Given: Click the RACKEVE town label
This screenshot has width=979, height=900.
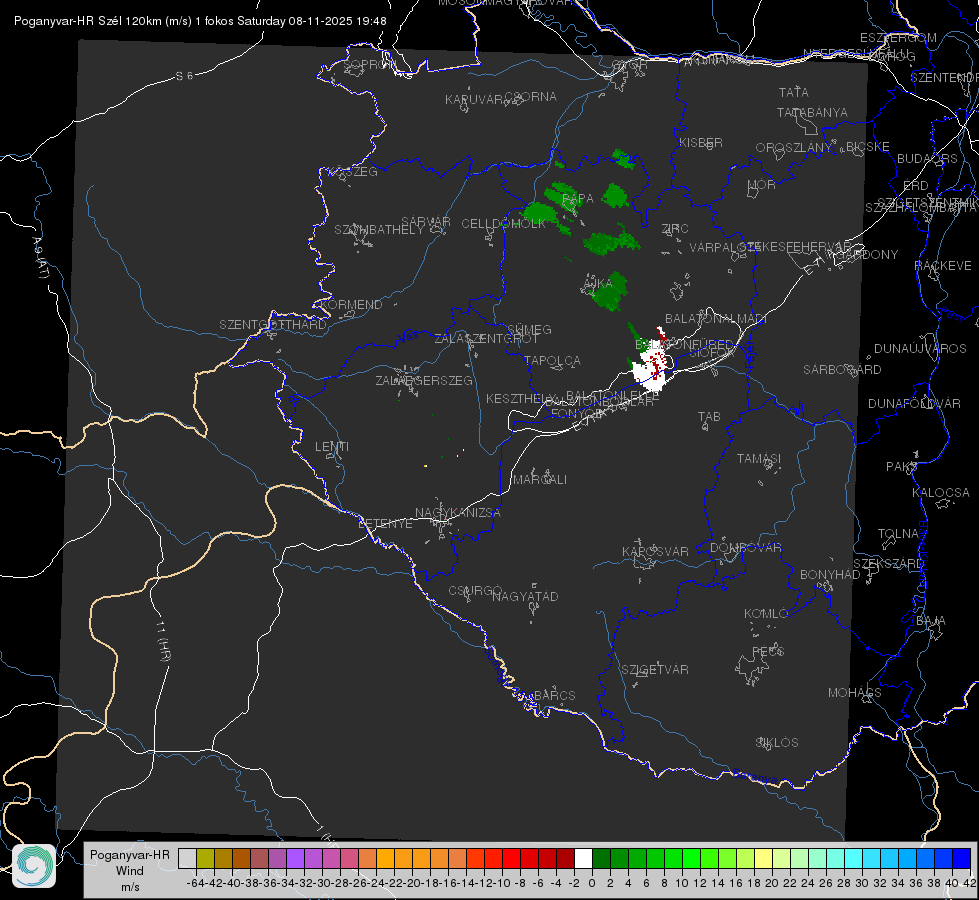Looking at the screenshot, I should click(943, 266).
